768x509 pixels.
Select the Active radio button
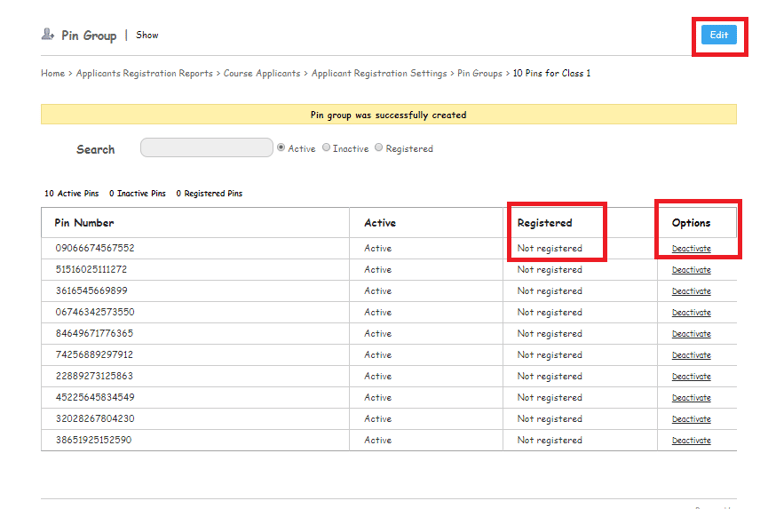click(x=281, y=147)
